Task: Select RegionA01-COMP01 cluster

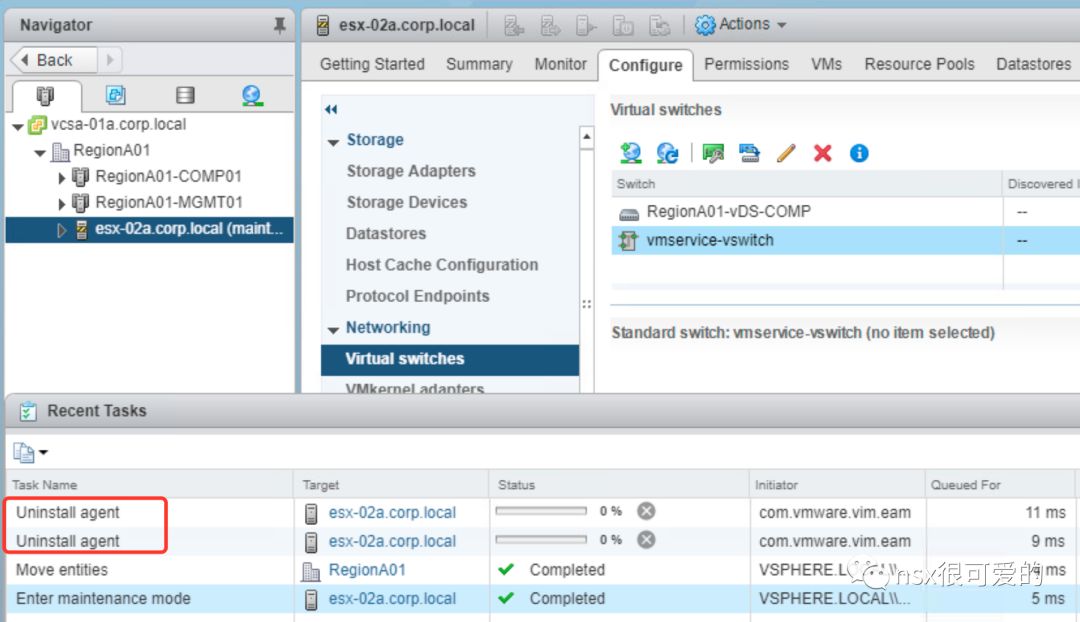Action: click(x=168, y=176)
